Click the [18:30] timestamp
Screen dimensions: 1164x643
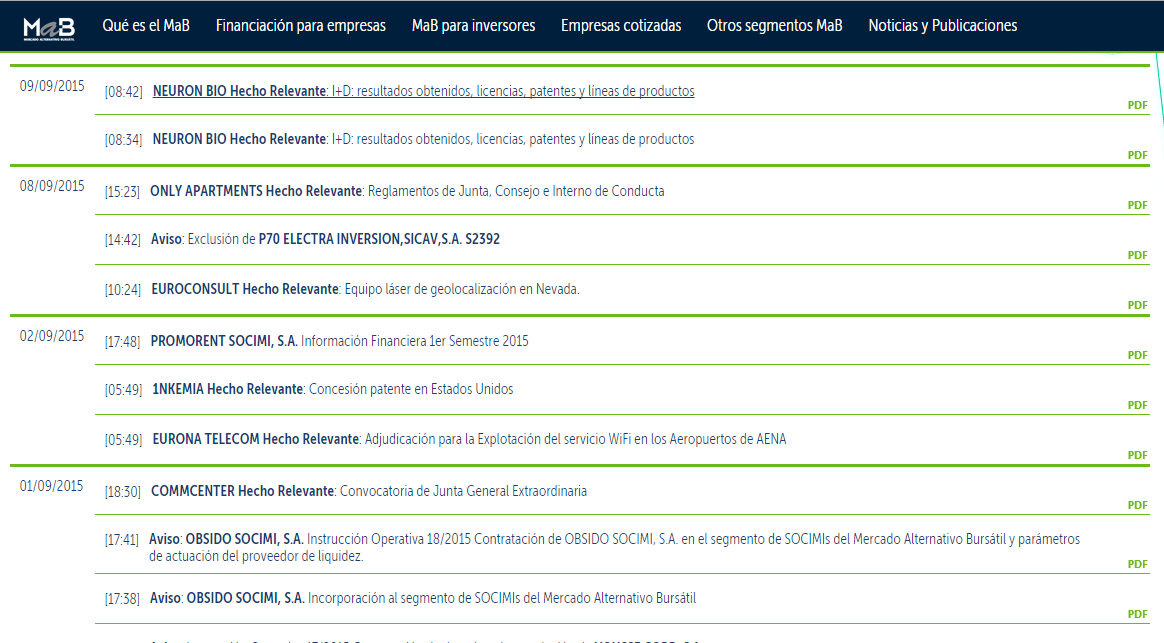coord(122,492)
